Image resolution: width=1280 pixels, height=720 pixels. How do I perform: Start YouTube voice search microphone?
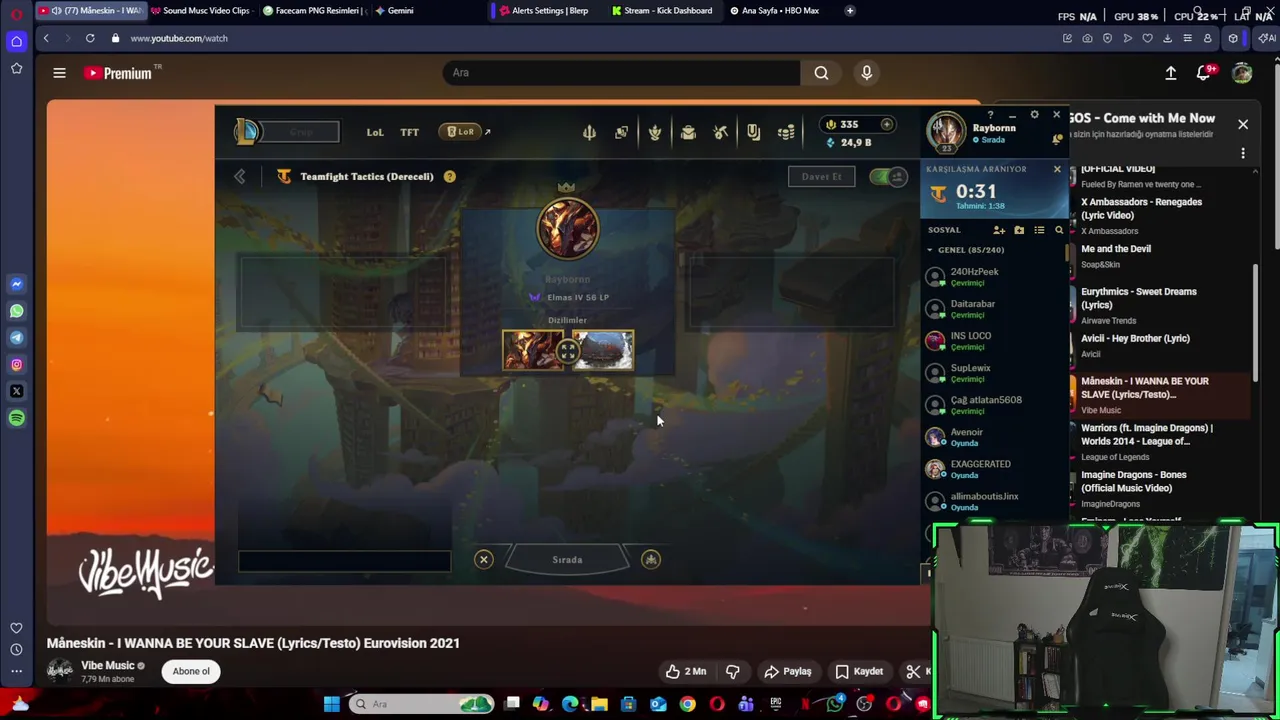coord(867,72)
